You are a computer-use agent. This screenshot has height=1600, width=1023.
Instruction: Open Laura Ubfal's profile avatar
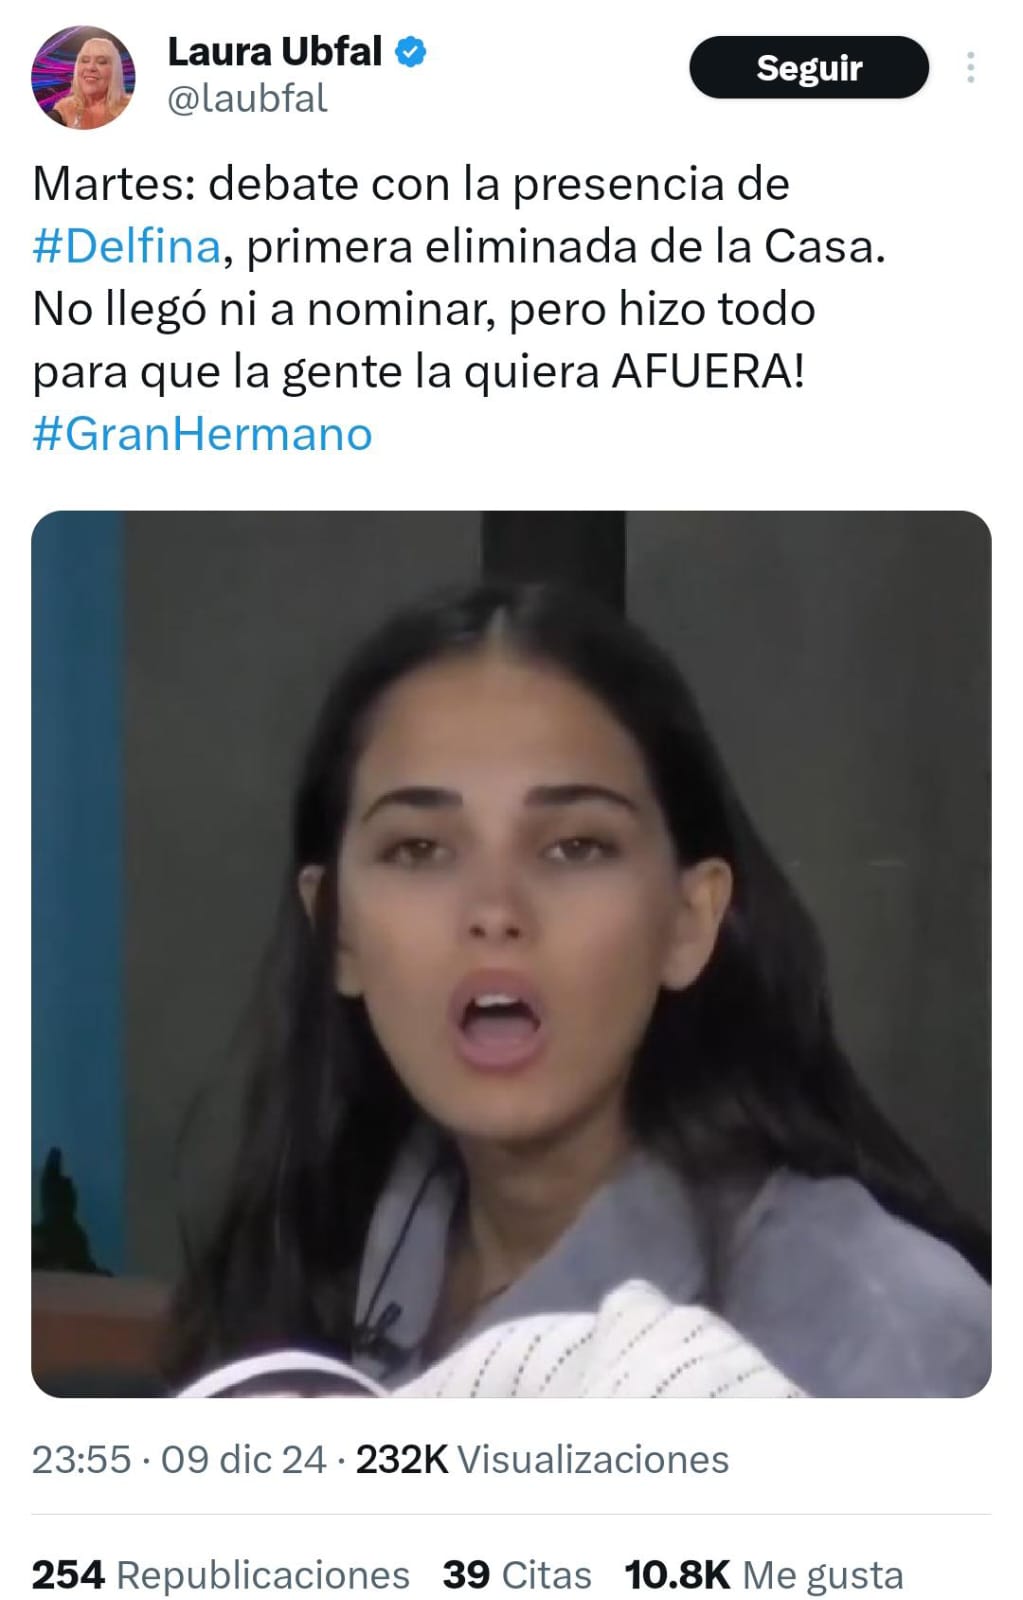pos(83,78)
